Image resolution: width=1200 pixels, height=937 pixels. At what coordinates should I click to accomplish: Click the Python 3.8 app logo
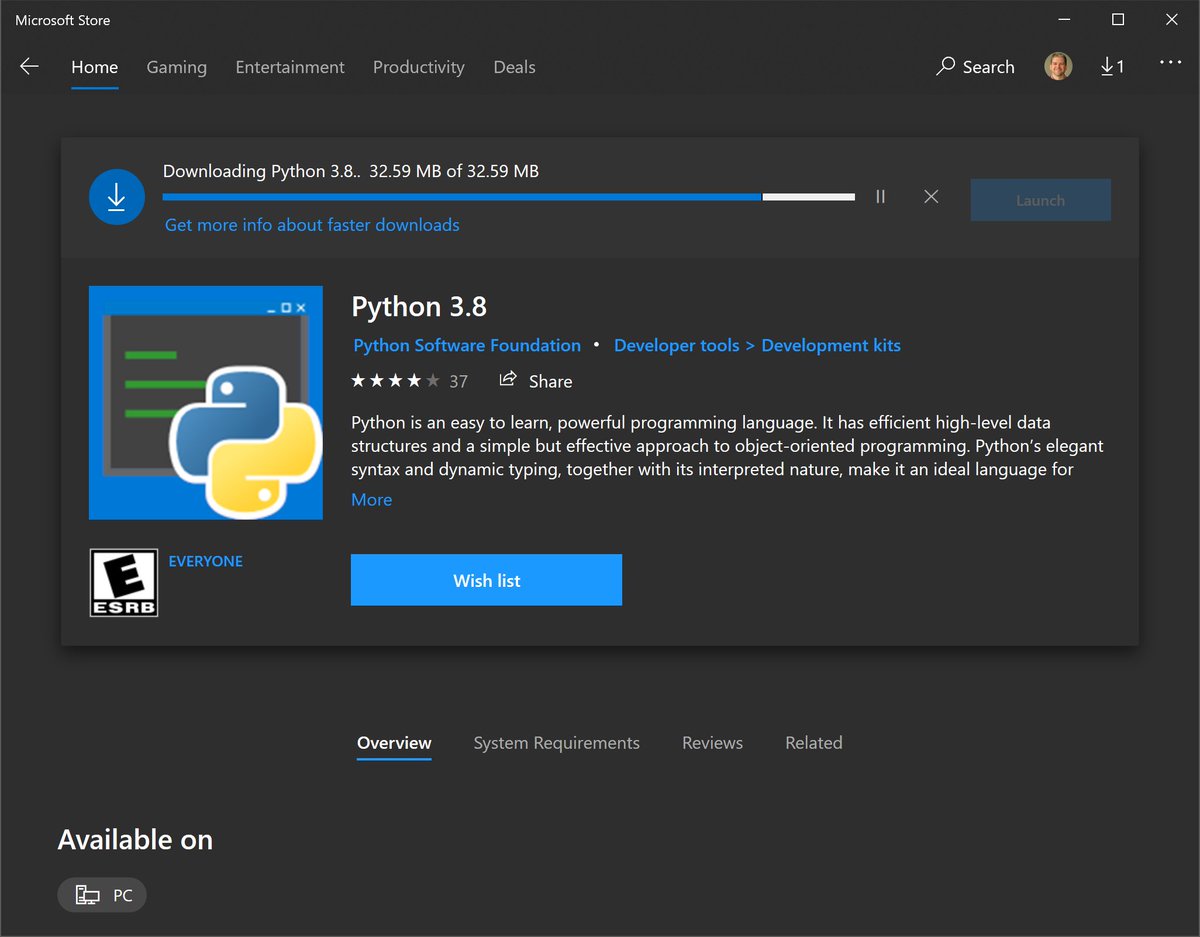coord(206,403)
